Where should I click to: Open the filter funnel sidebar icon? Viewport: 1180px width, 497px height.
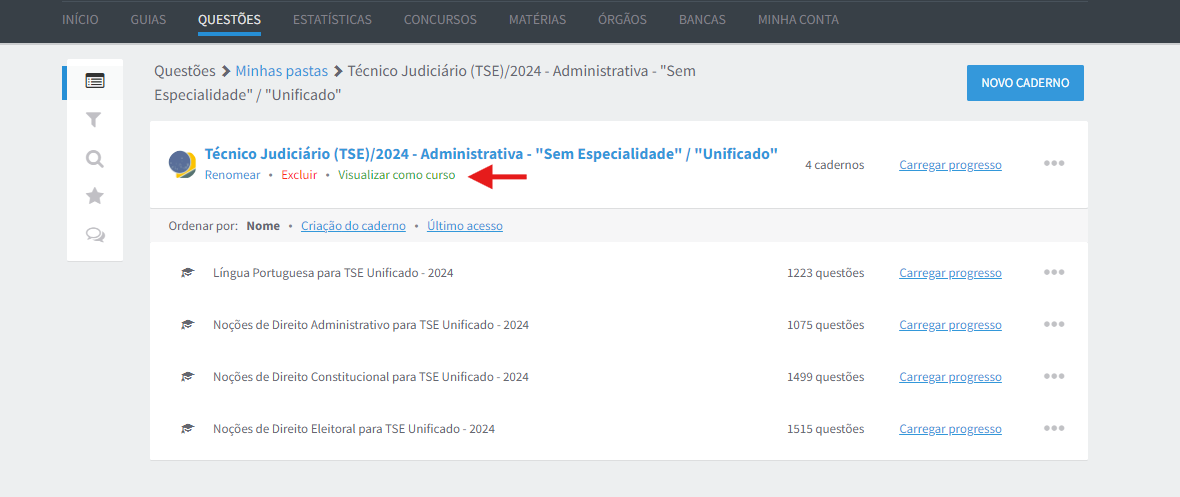point(94,120)
